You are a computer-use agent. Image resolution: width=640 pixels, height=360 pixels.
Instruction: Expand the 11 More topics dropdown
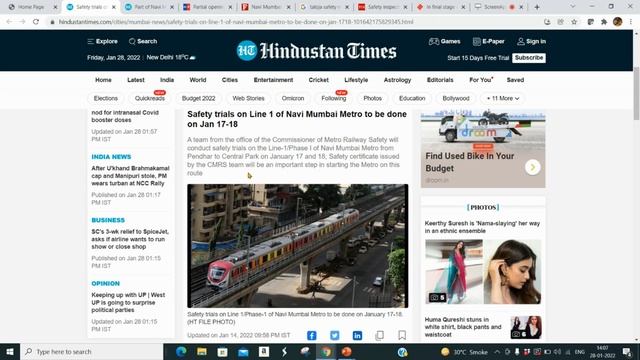point(502,98)
